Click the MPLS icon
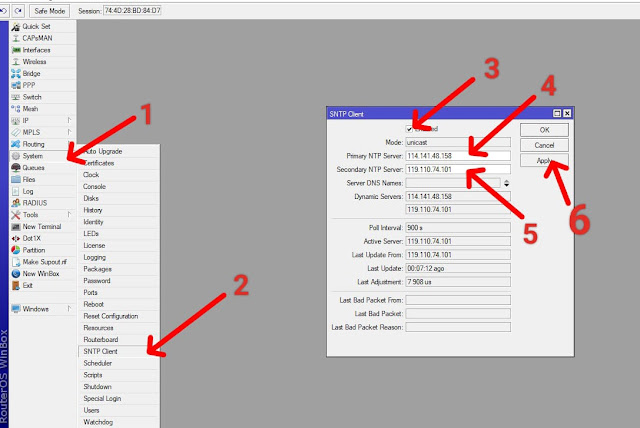Image resolution: width=640 pixels, height=428 pixels. tap(16, 133)
